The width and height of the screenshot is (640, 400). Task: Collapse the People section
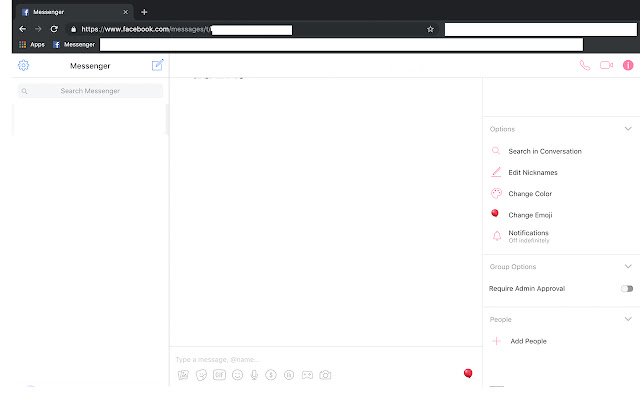tap(628, 319)
